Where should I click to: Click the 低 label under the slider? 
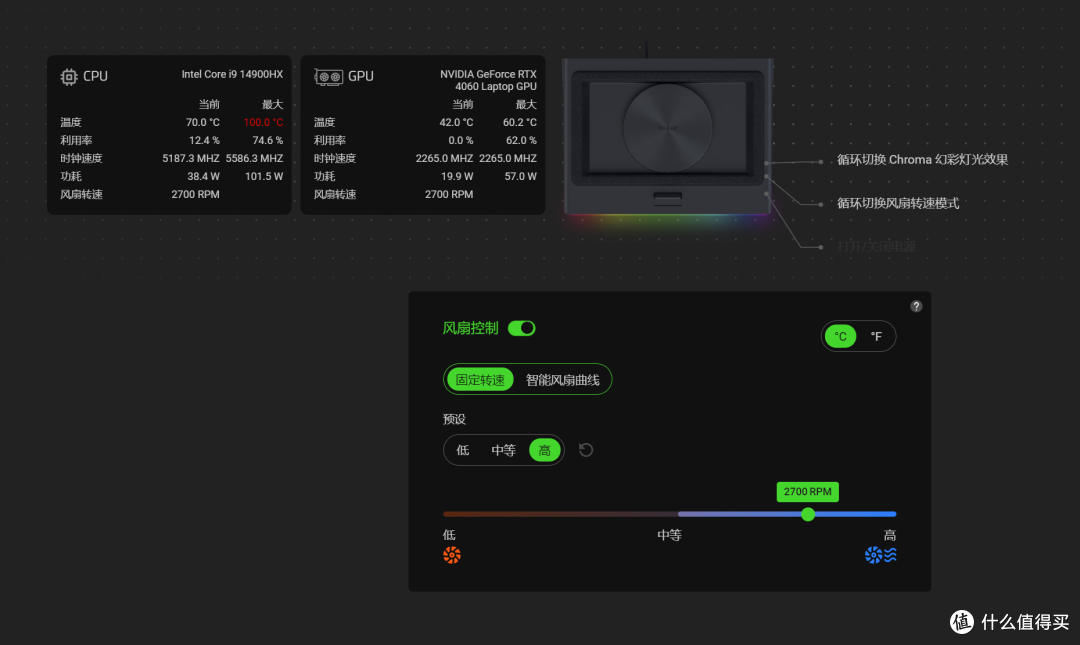449,535
